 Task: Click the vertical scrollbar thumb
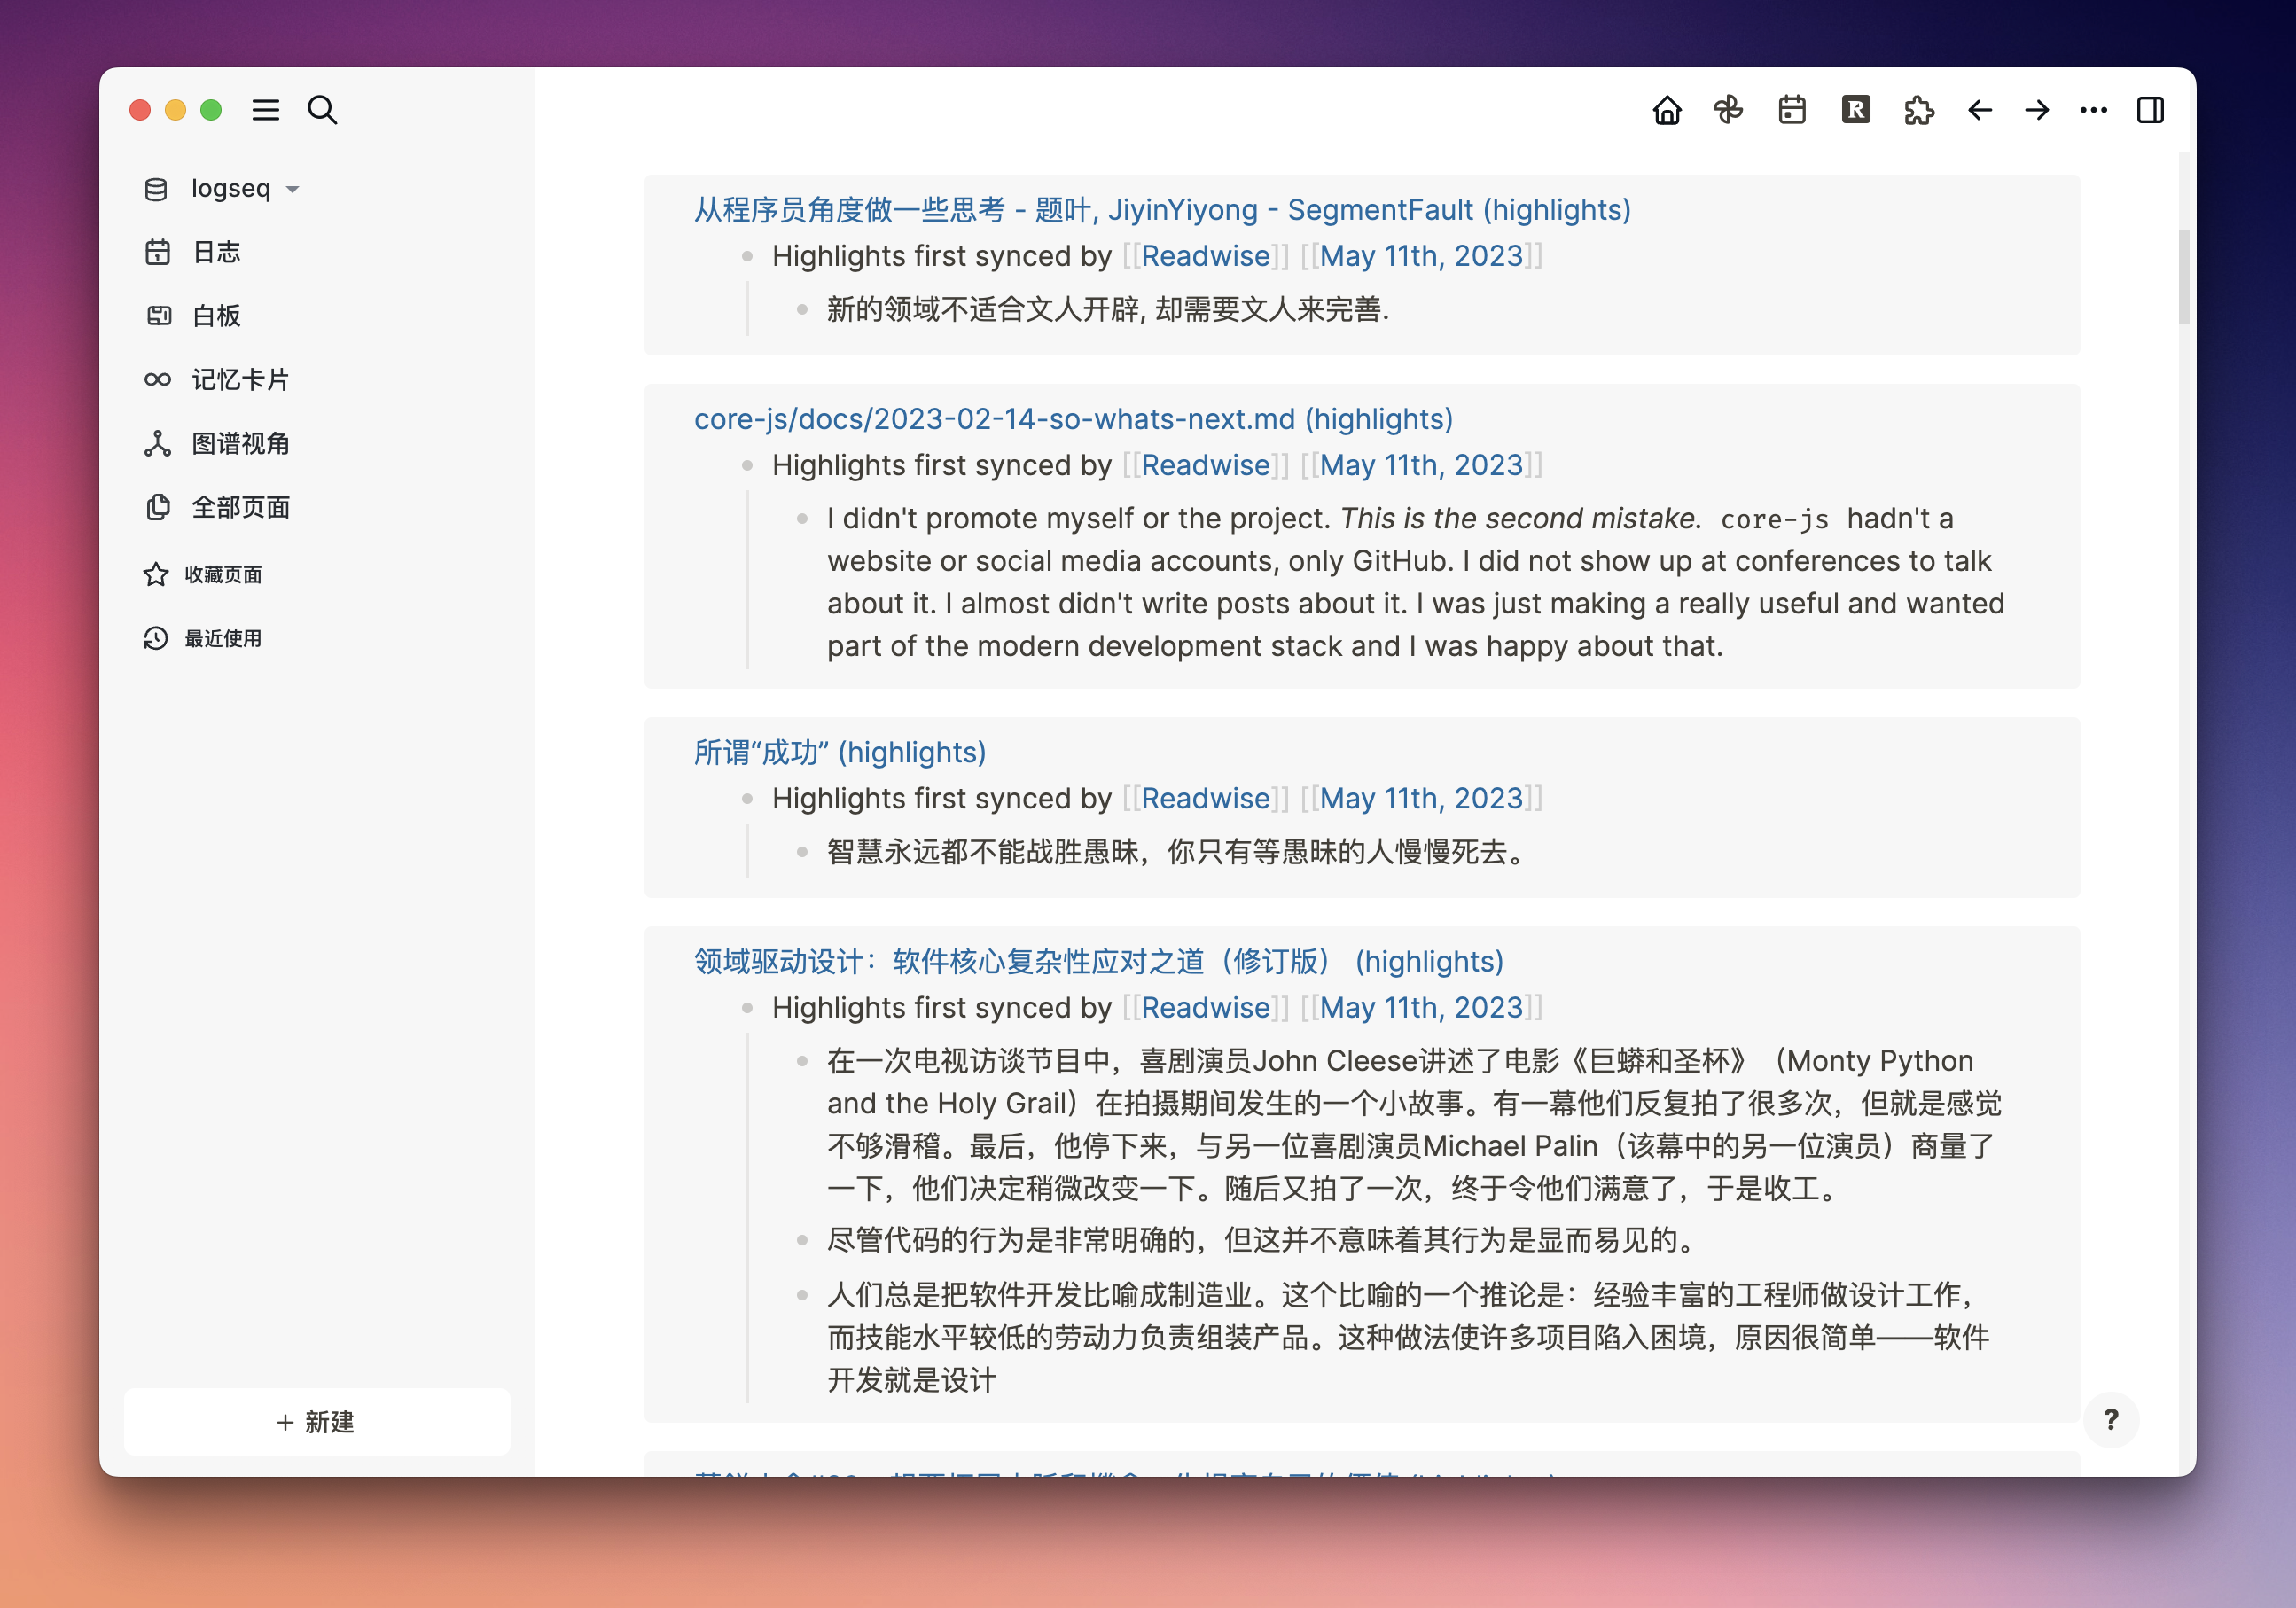[x=2183, y=277]
